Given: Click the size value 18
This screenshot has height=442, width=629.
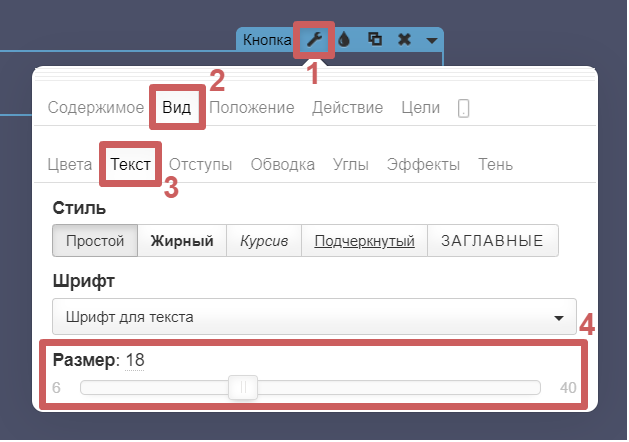Looking at the screenshot, I should 135,360.
